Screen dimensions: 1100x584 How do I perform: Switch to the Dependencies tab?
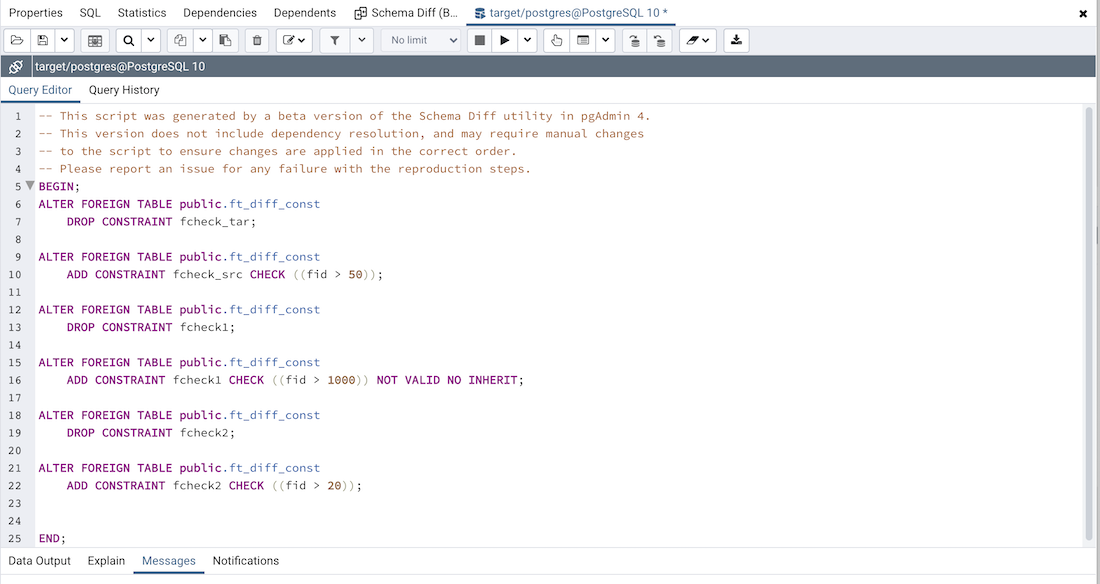220,13
